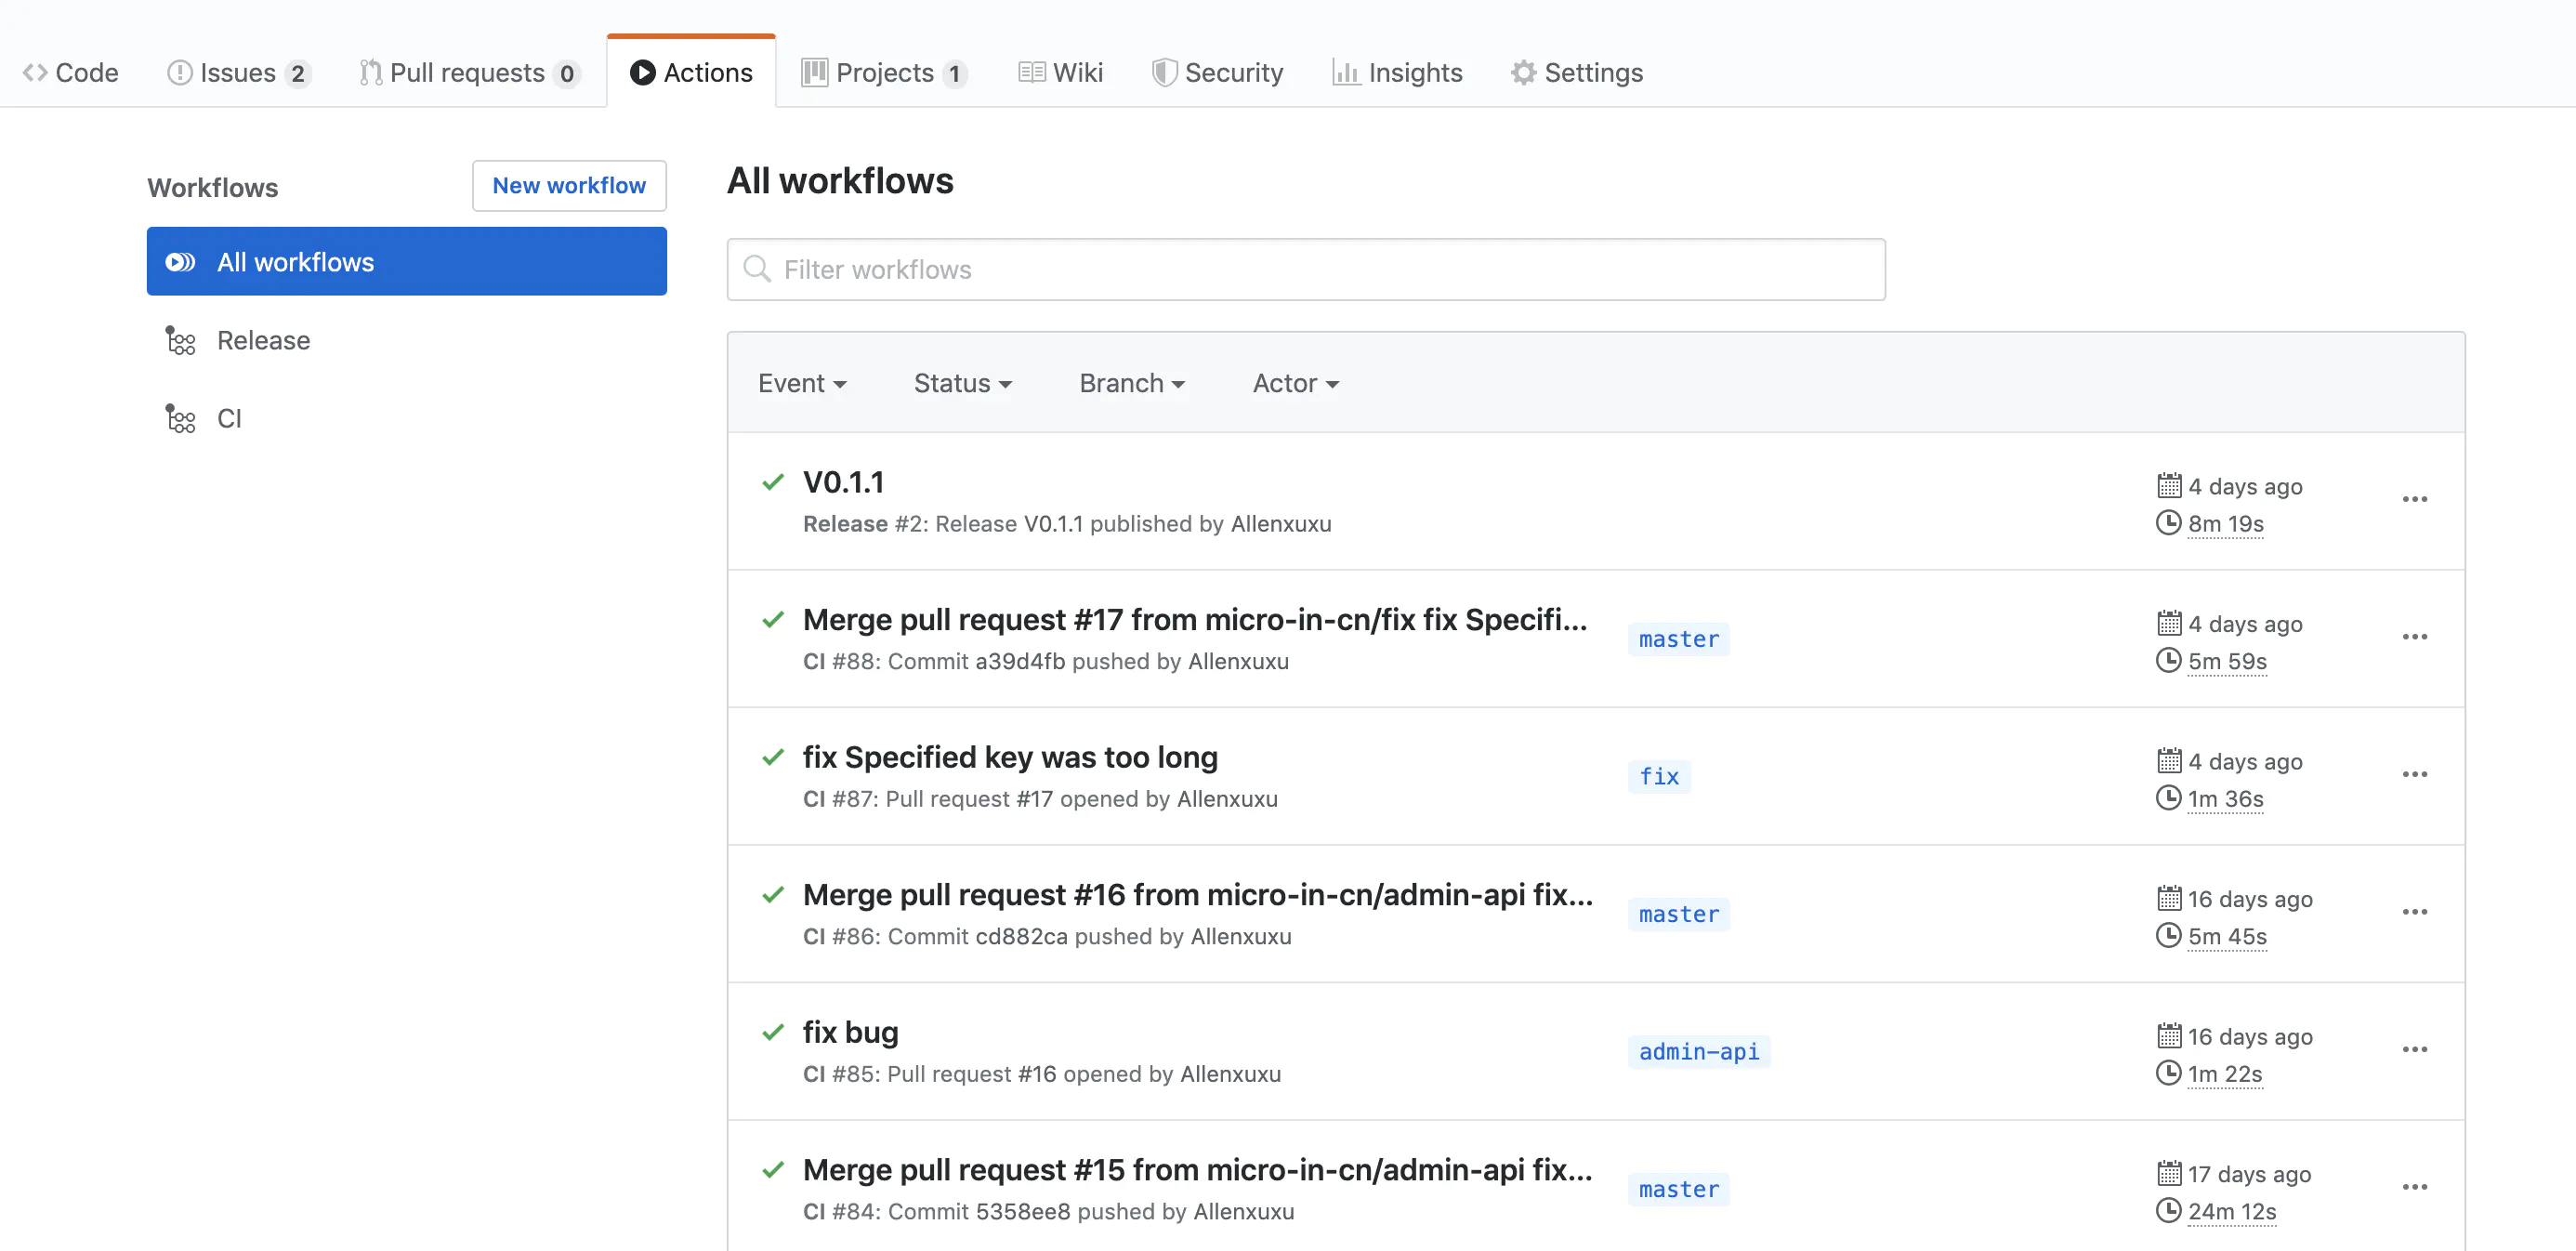This screenshot has width=2576, height=1251.
Task: Open the Actor filter dropdown
Action: (1295, 383)
